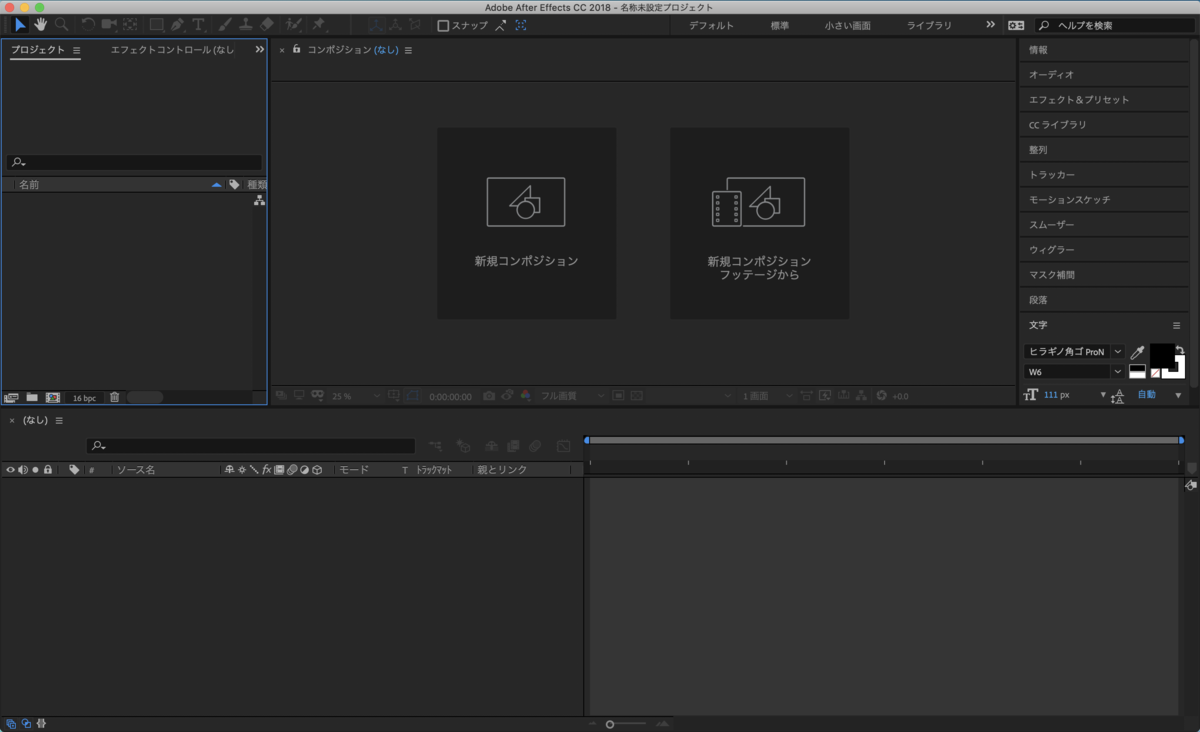
Task: Toggle the shy layers hide switch in timeline
Action: coord(492,446)
